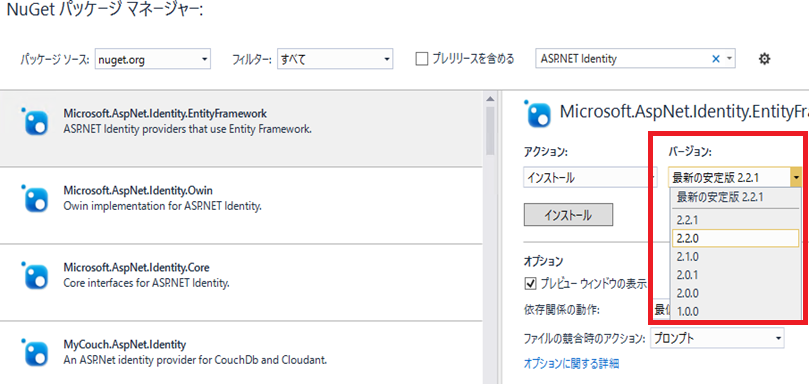Click the package list scrollbar up arrow
Viewport: 809px width, 384px height.
pos(490,99)
